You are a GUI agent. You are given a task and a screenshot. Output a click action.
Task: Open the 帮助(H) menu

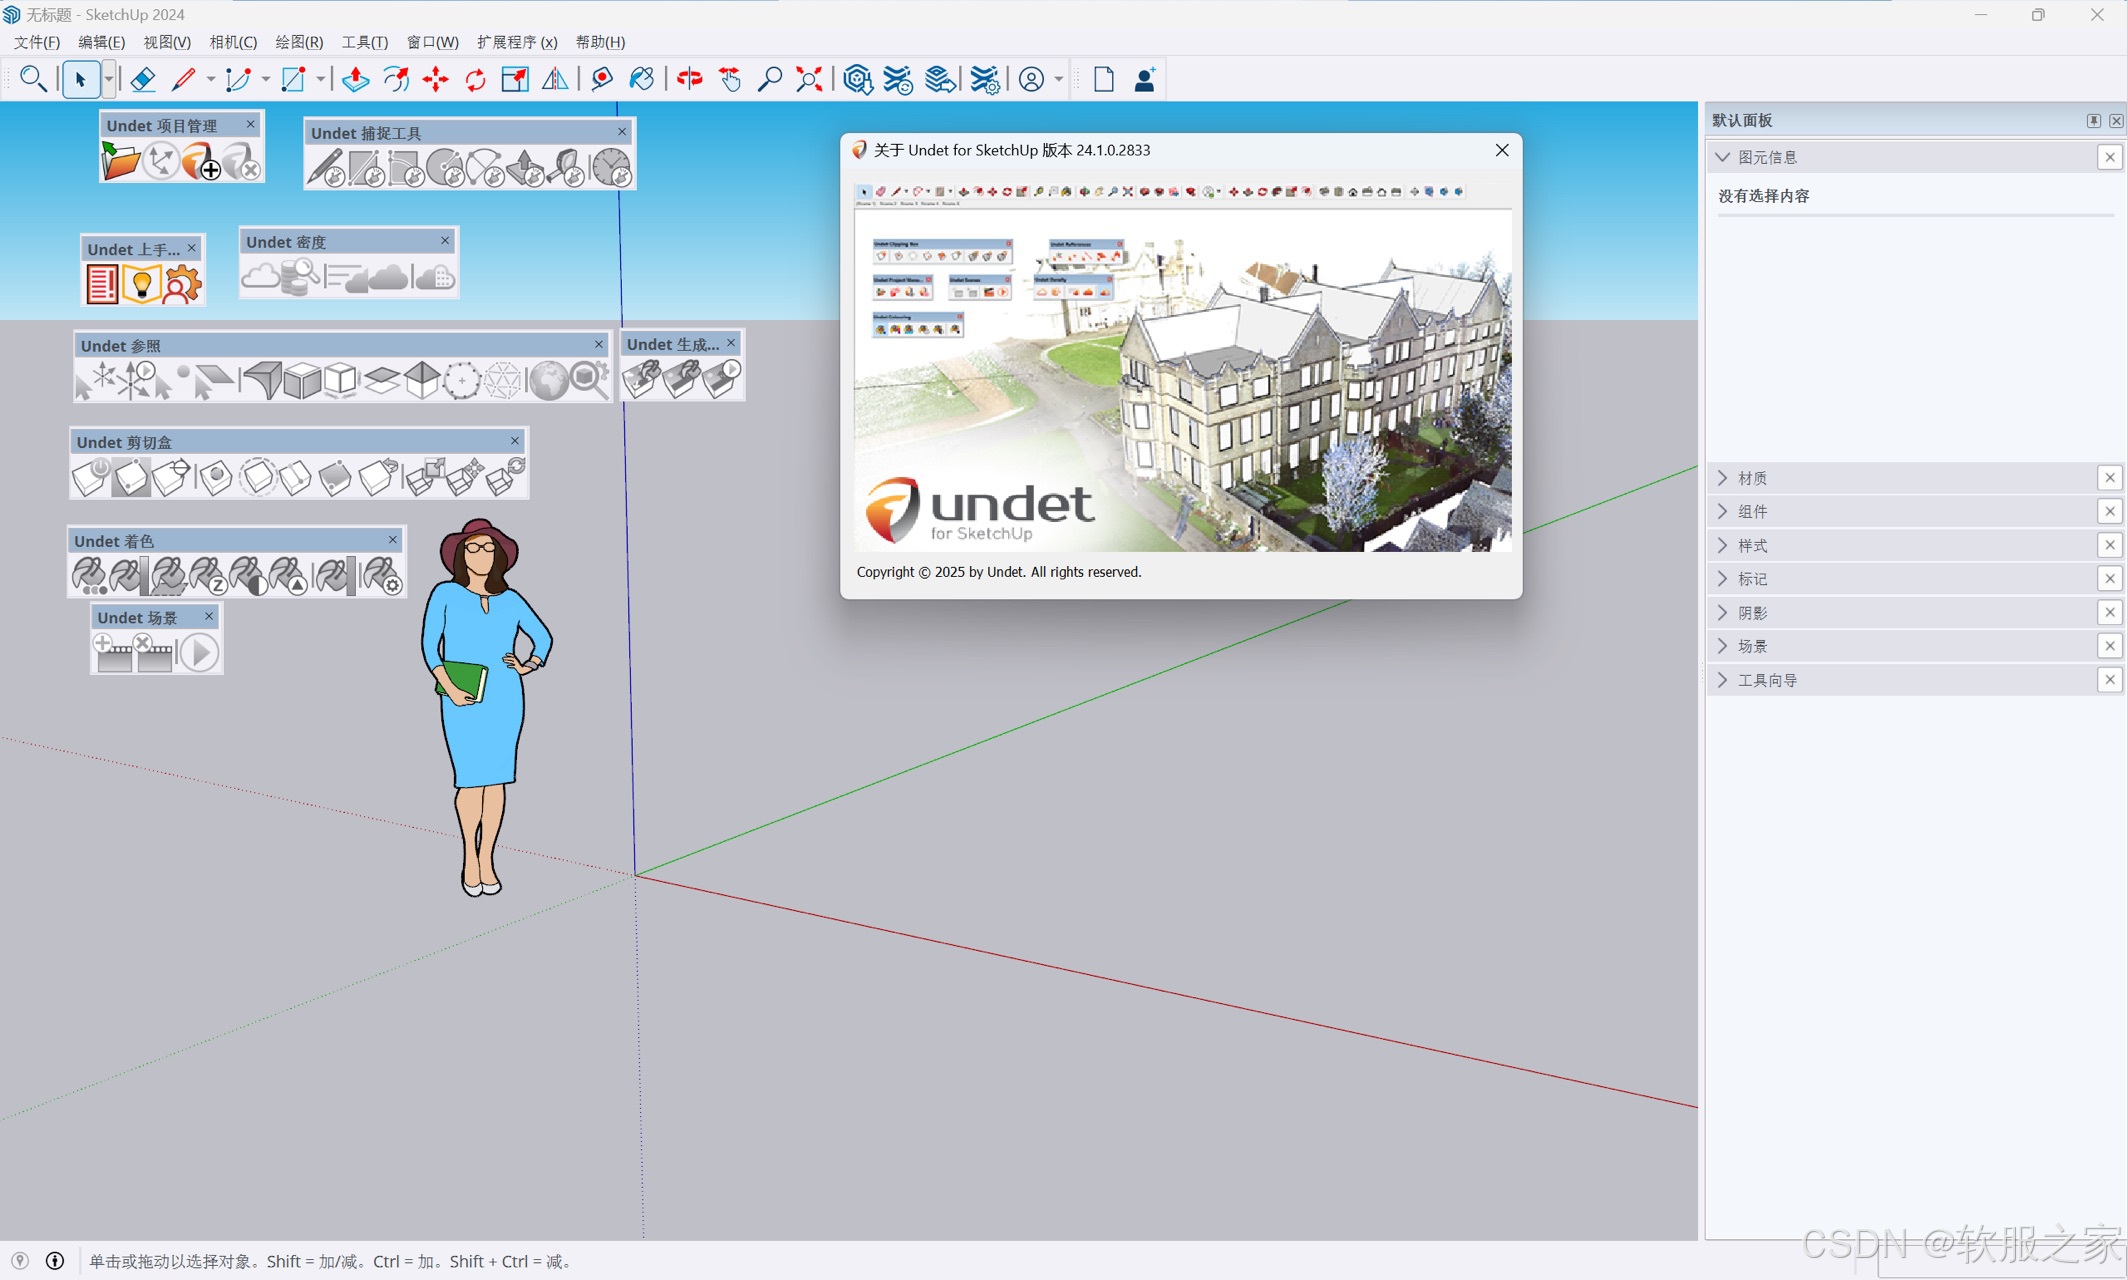(x=600, y=42)
